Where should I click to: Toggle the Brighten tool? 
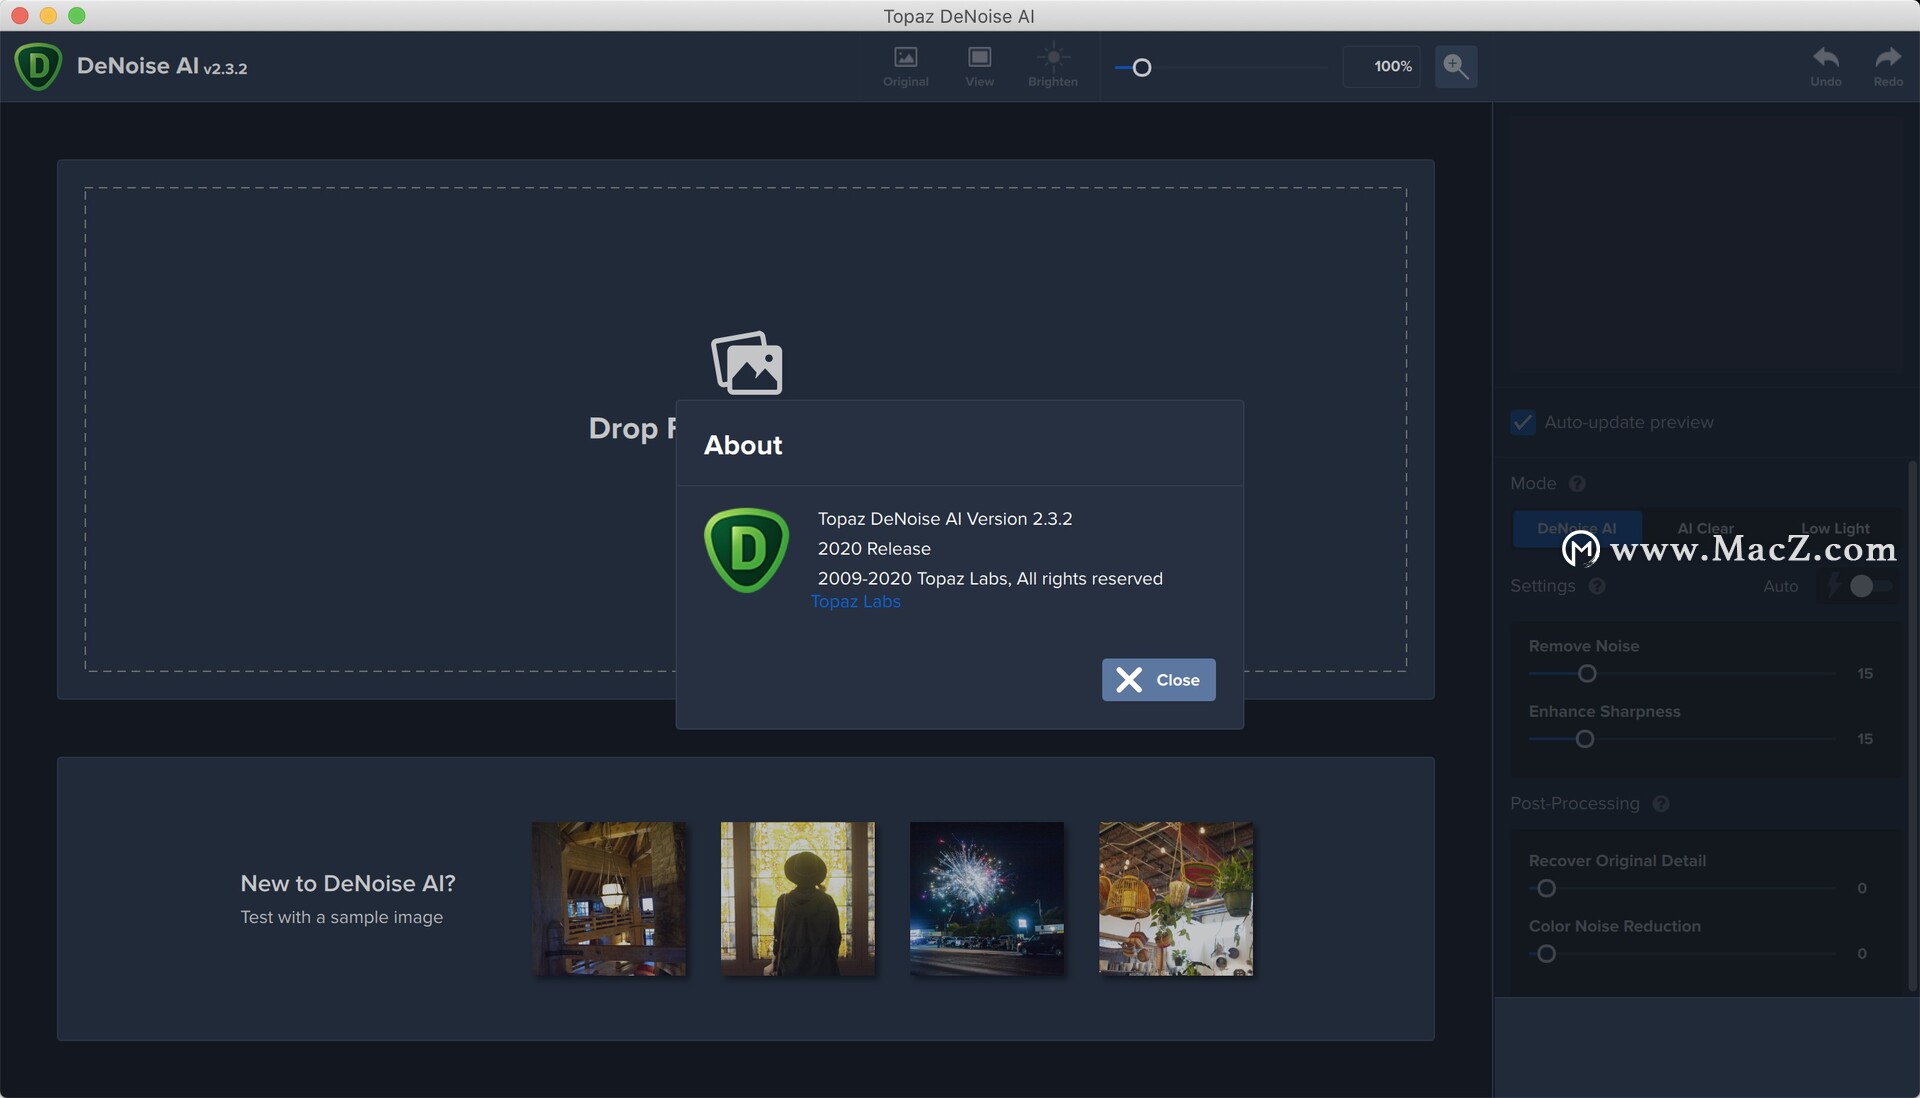click(x=1052, y=66)
